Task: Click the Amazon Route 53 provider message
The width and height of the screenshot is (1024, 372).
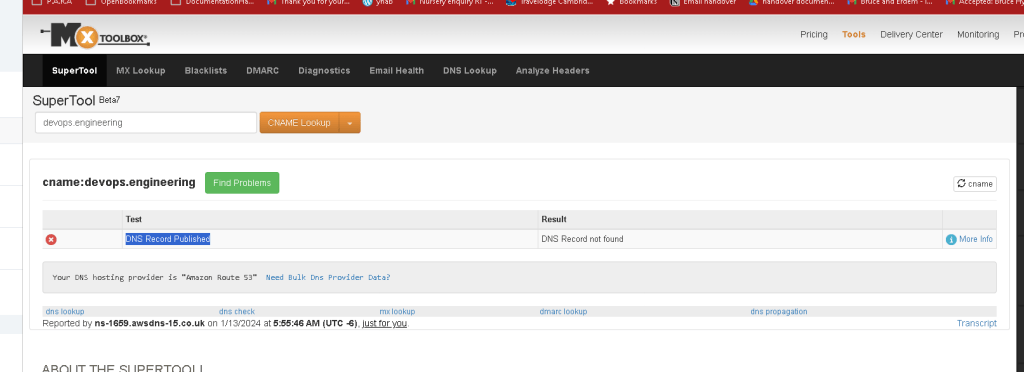Action: pyautogui.click(x=155, y=277)
